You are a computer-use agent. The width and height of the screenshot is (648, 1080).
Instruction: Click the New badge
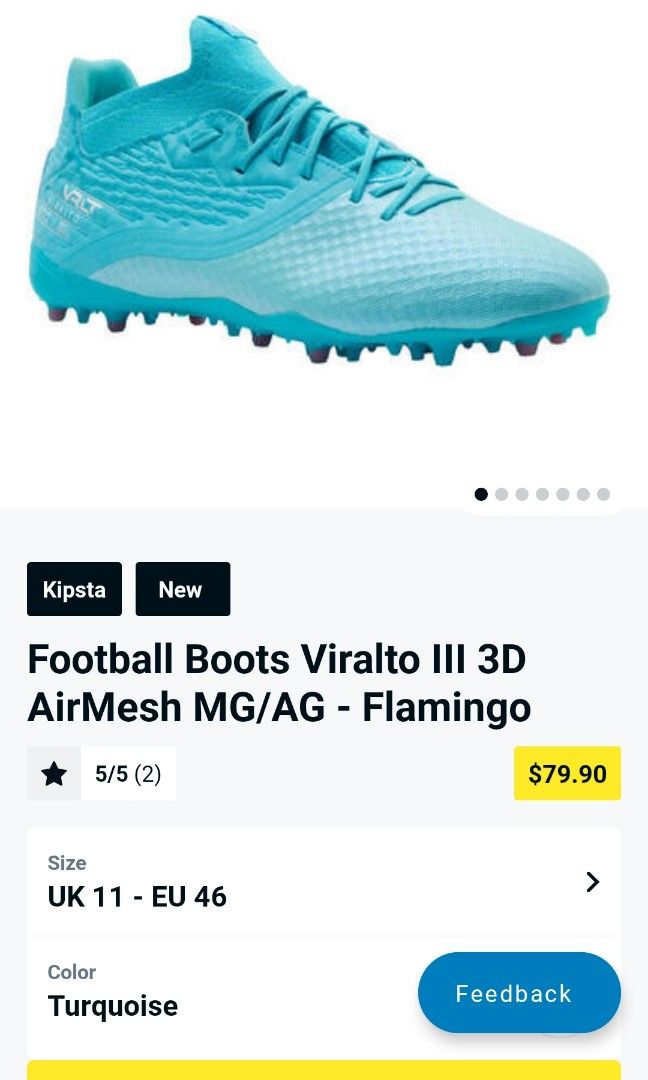point(182,589)
